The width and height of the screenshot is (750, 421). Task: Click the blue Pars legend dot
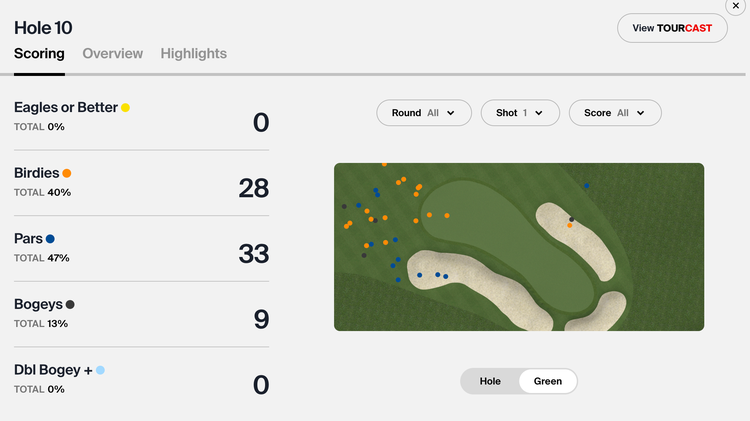point(50,239)
